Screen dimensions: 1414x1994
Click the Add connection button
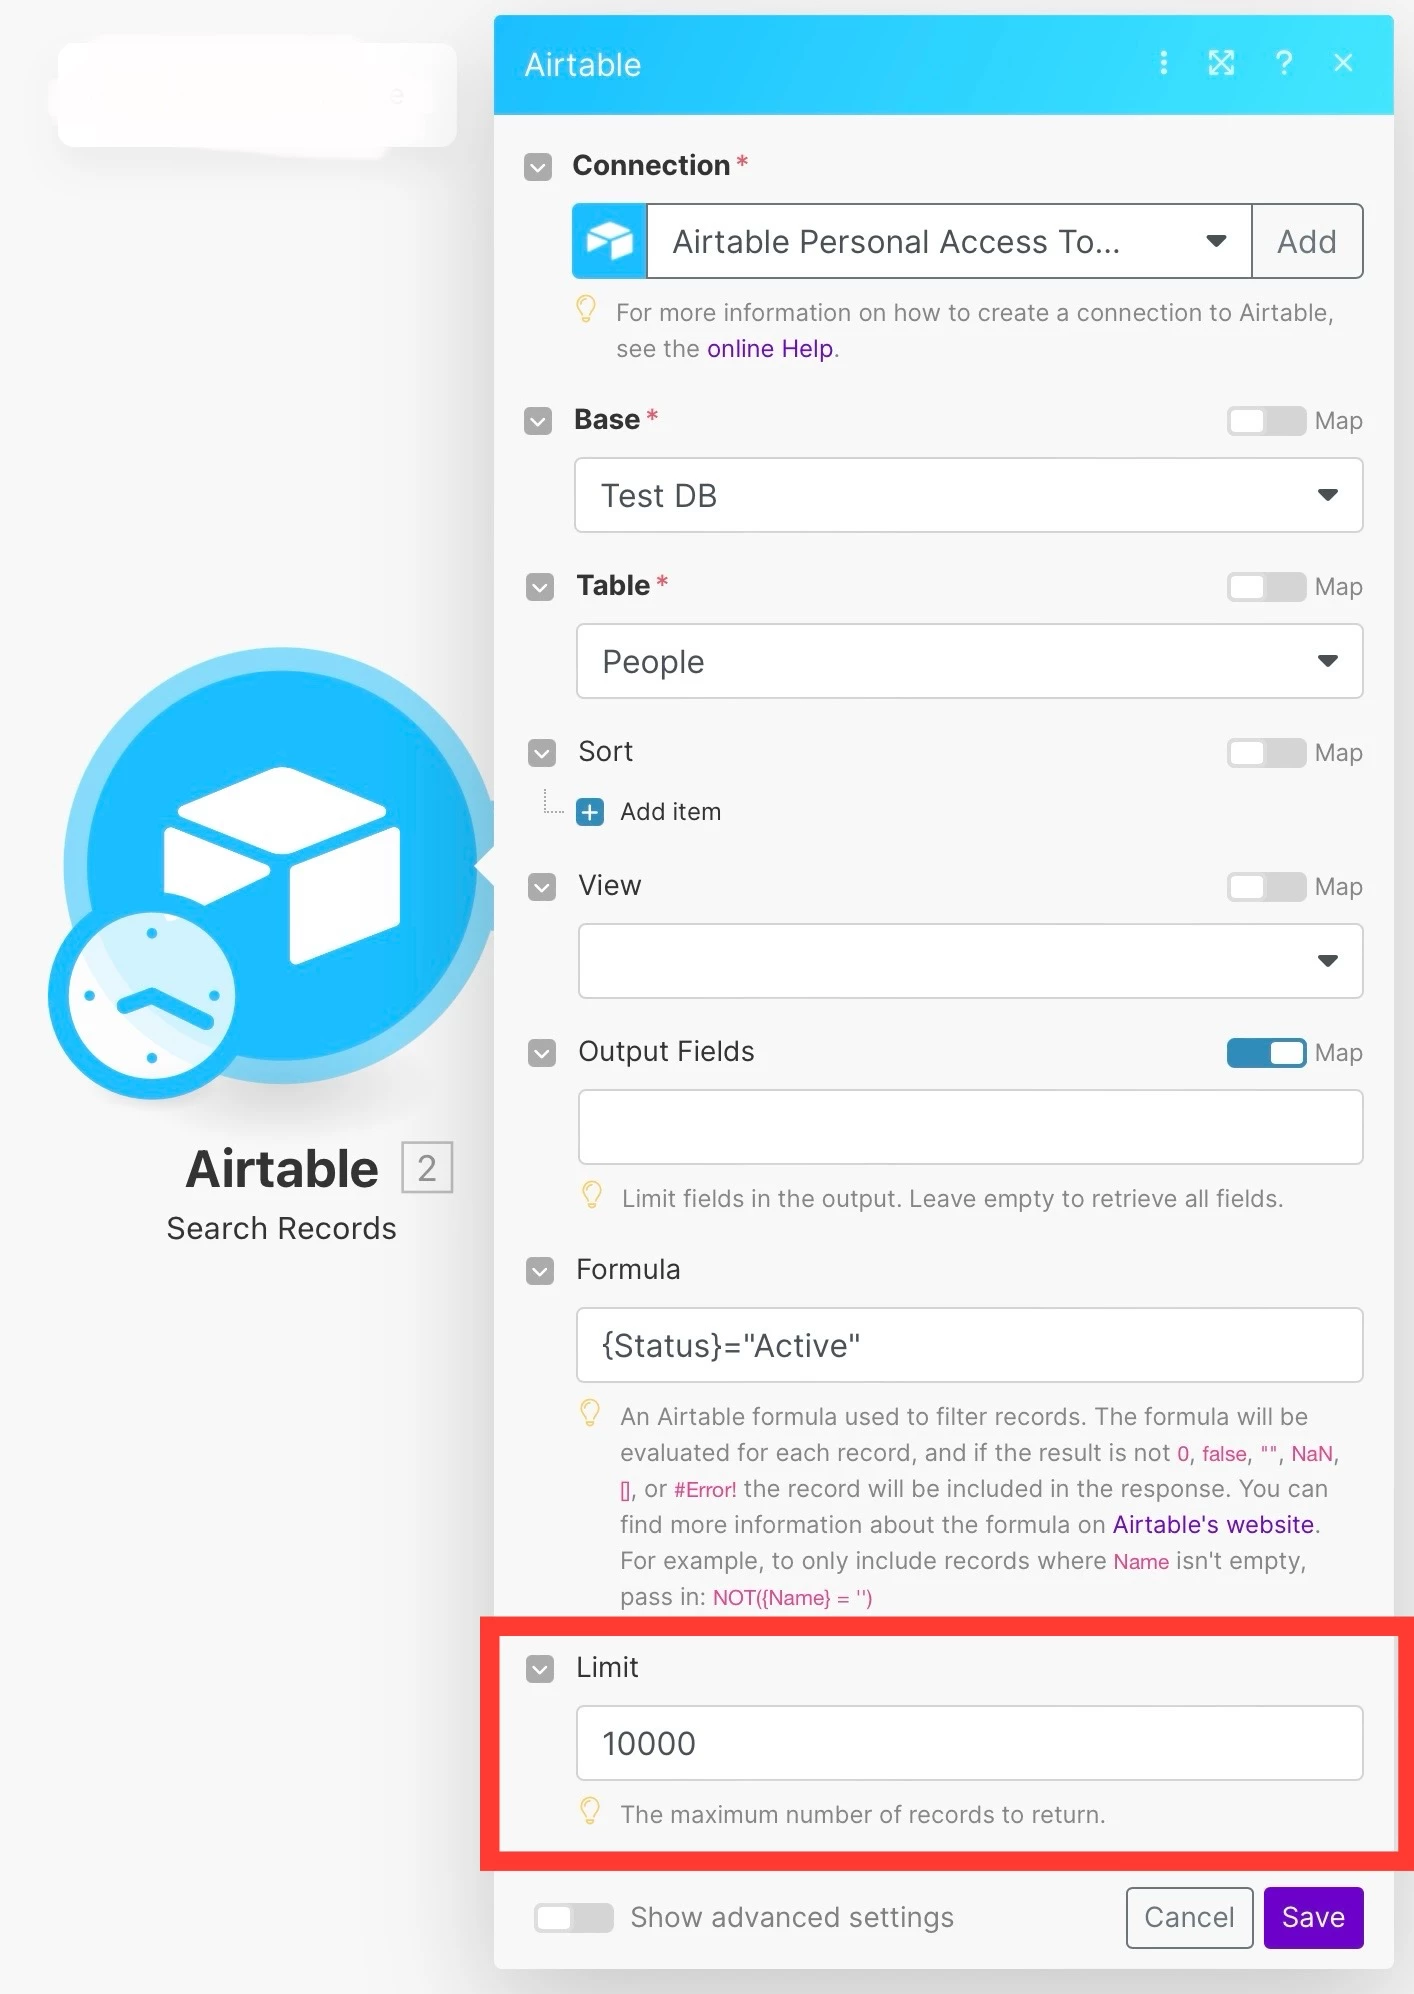1307,241
